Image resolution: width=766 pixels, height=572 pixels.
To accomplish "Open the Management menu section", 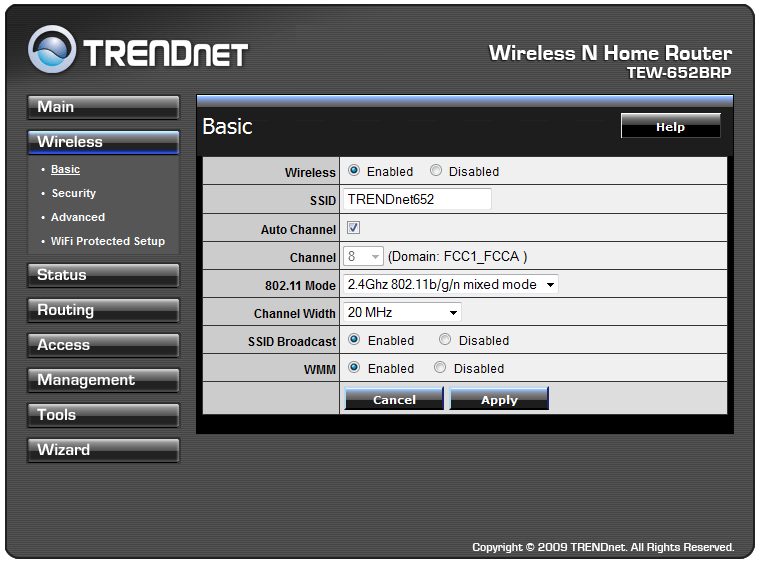I will click(103, 380).
